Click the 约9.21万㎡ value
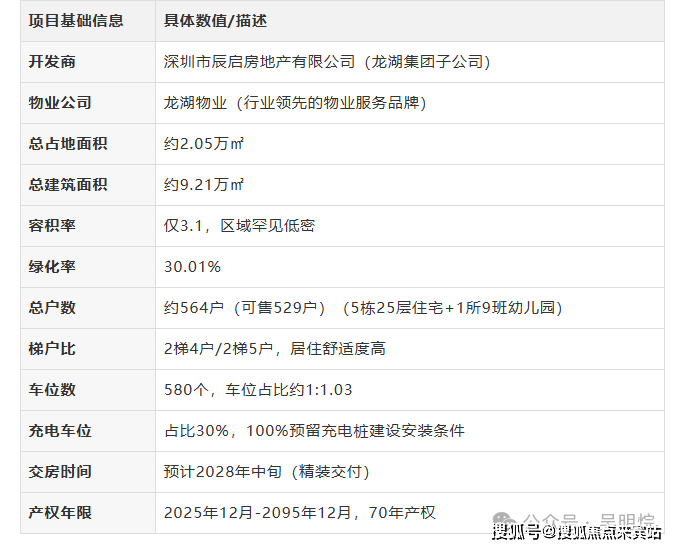This screenshot has width=676, height=549. tap(204, 185)
